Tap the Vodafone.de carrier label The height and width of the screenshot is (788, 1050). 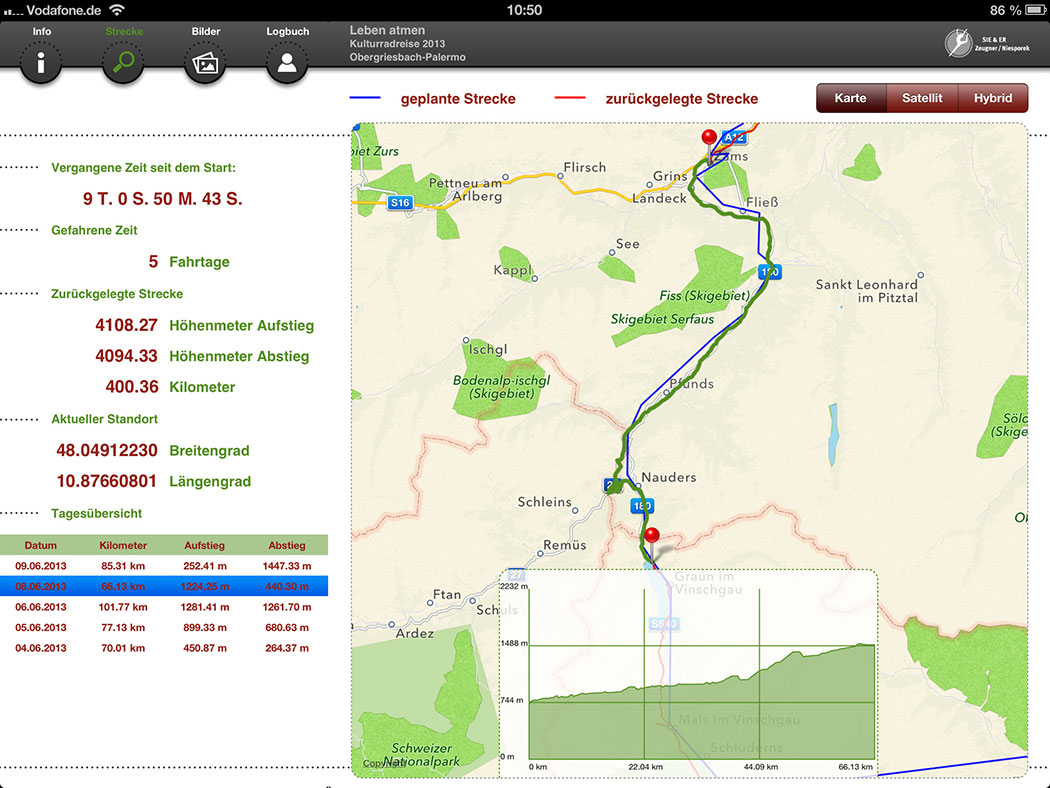(64, 10)
